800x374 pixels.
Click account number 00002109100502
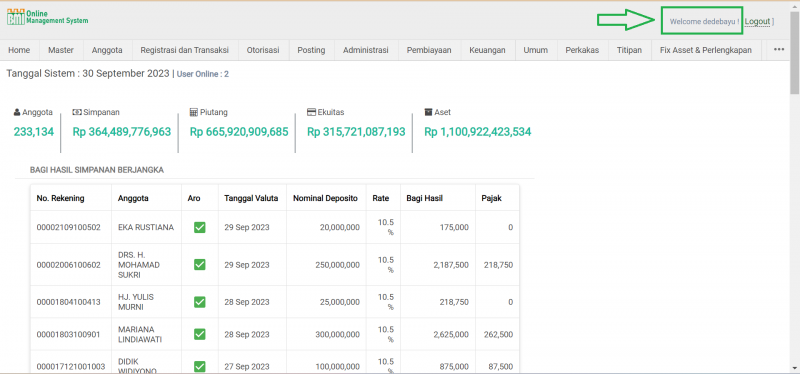(68, 228)
